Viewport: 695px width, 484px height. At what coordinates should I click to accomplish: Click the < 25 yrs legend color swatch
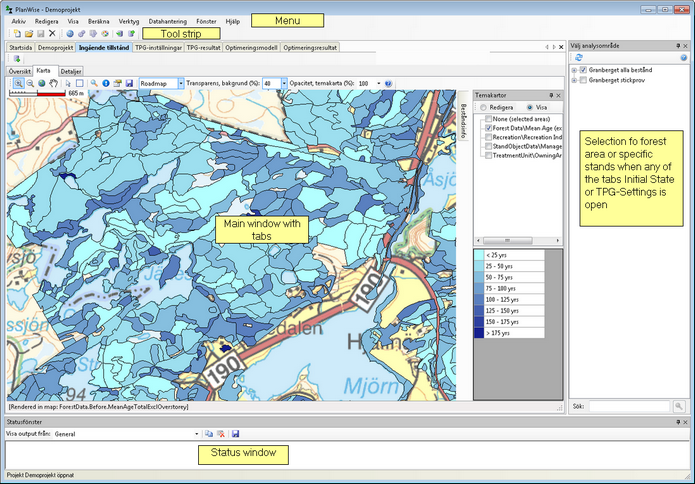tap(479, 255)
